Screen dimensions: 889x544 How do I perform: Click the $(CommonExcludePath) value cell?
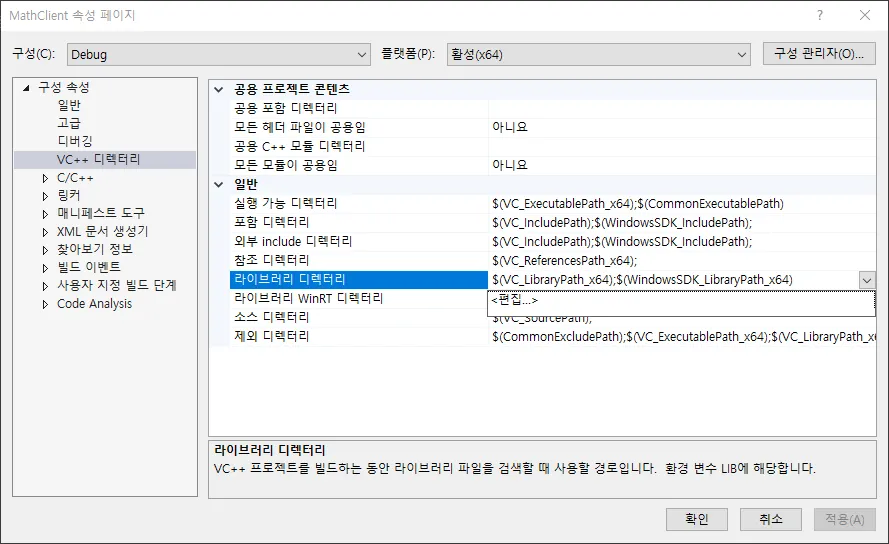click(x=682, y=336)
